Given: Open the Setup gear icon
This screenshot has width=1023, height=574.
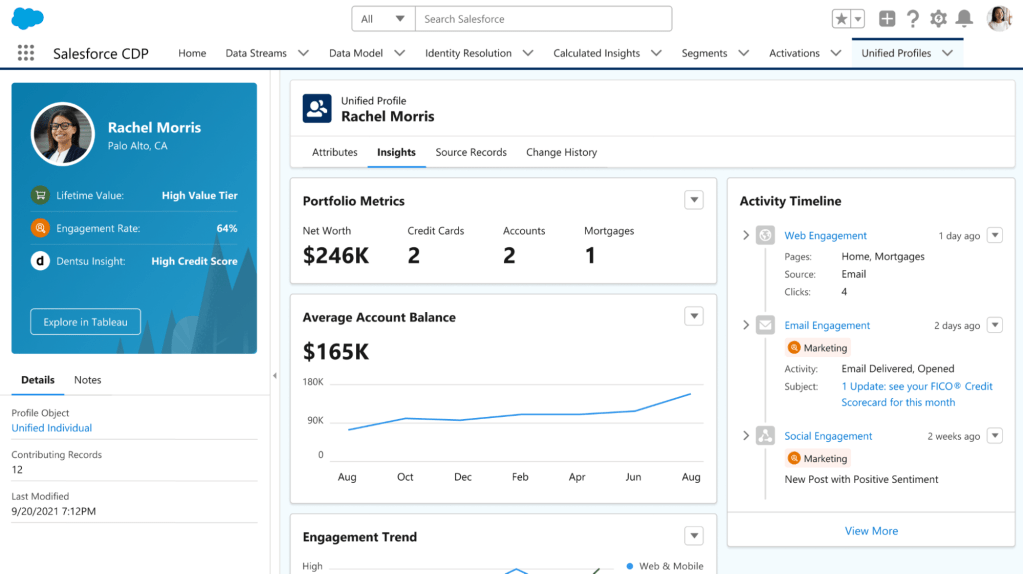Looking at the screenshot, I should click(938, 19).
